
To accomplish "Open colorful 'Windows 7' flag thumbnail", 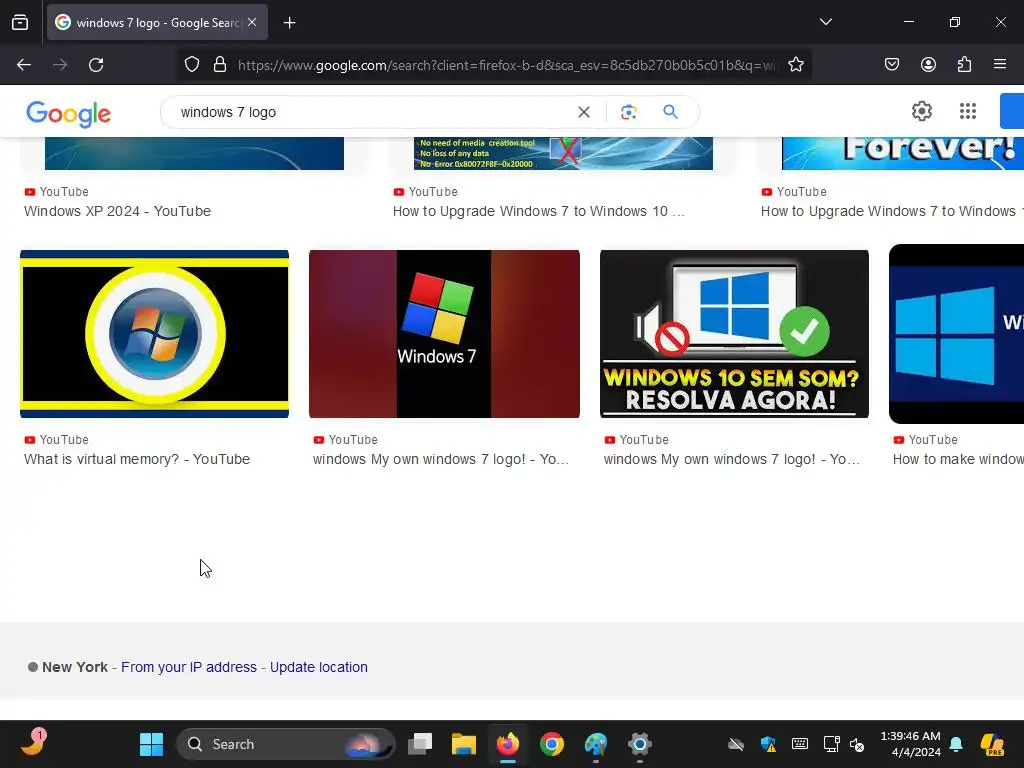I will click(444, 334).
